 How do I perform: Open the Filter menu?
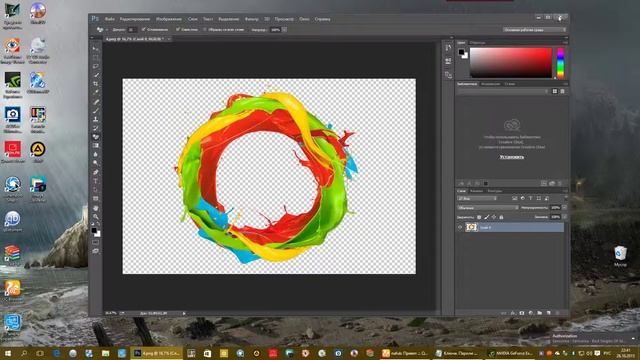pyautogui.click(x=251, y=19)
